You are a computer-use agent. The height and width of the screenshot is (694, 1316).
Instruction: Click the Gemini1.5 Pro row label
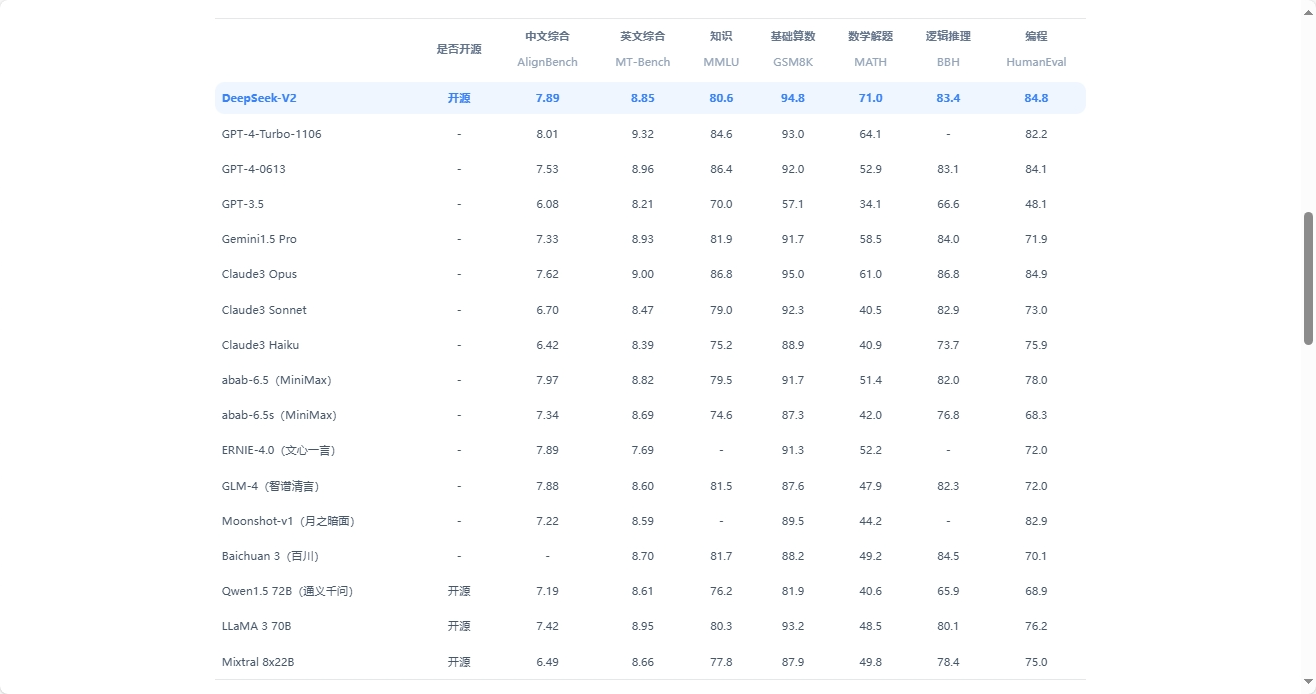click(x=259, y=239)
